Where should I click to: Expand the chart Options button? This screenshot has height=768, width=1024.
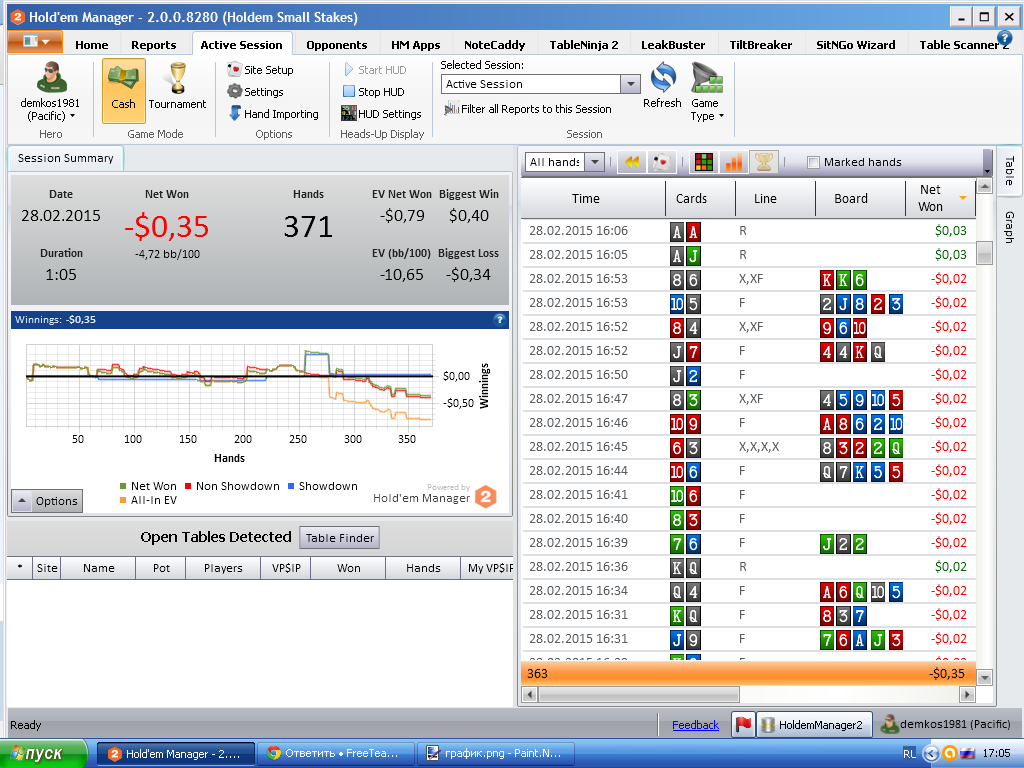click(x=47, y=501)
